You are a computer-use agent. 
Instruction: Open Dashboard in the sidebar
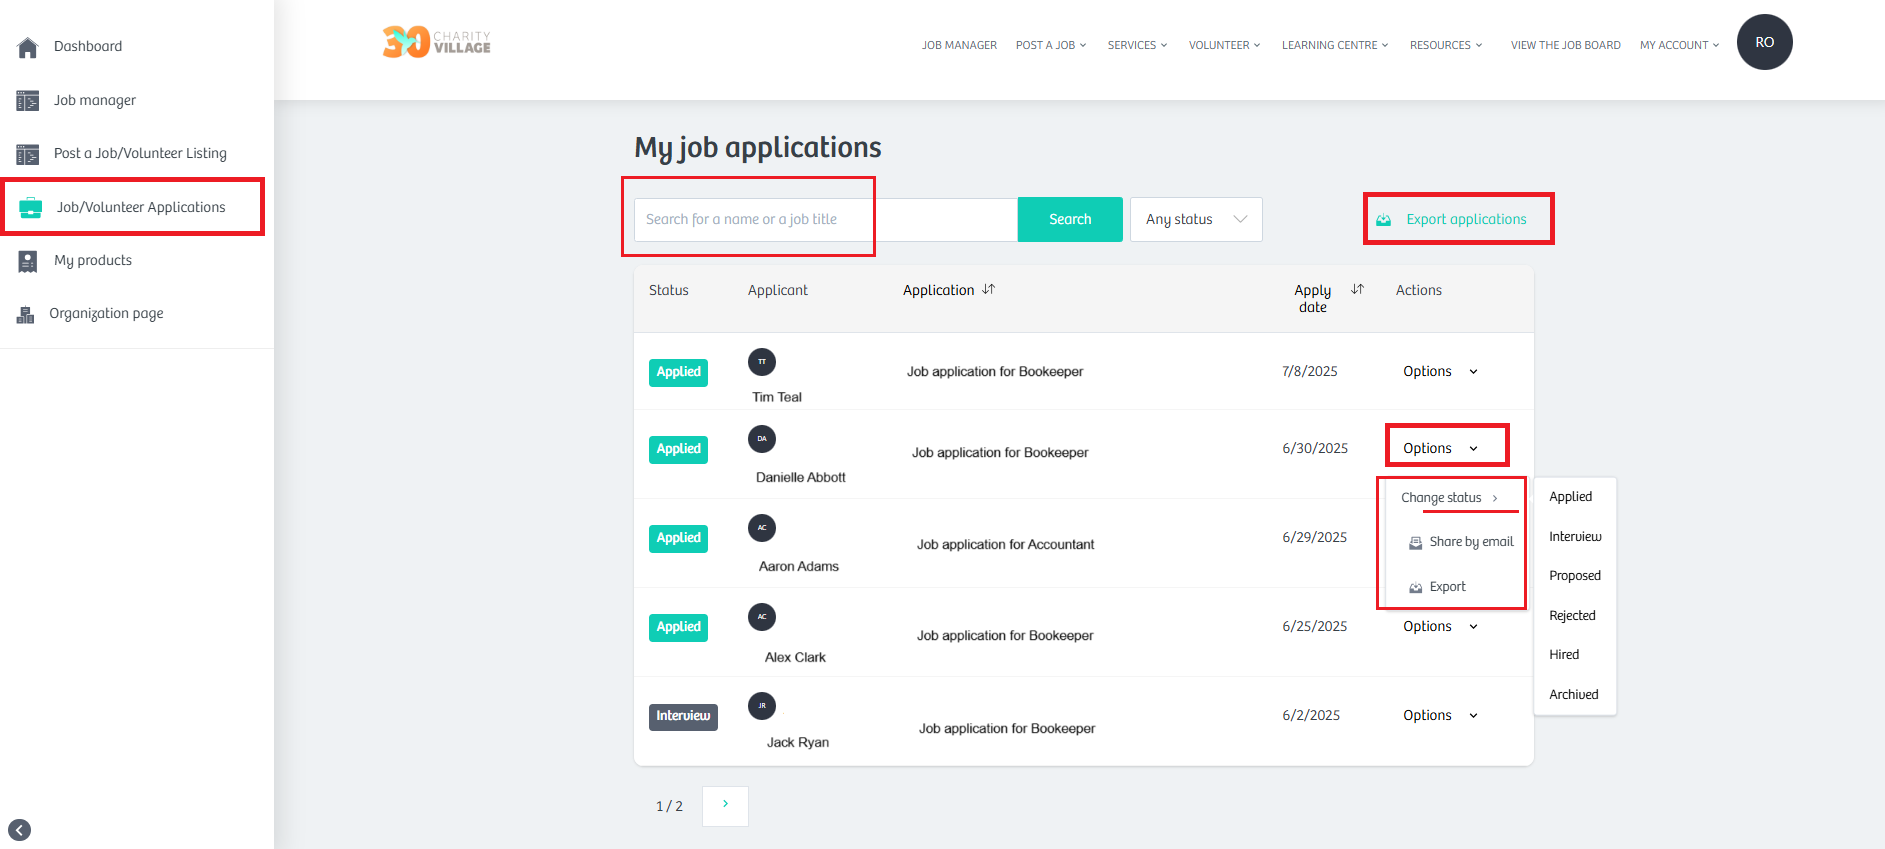click(88, 46)
